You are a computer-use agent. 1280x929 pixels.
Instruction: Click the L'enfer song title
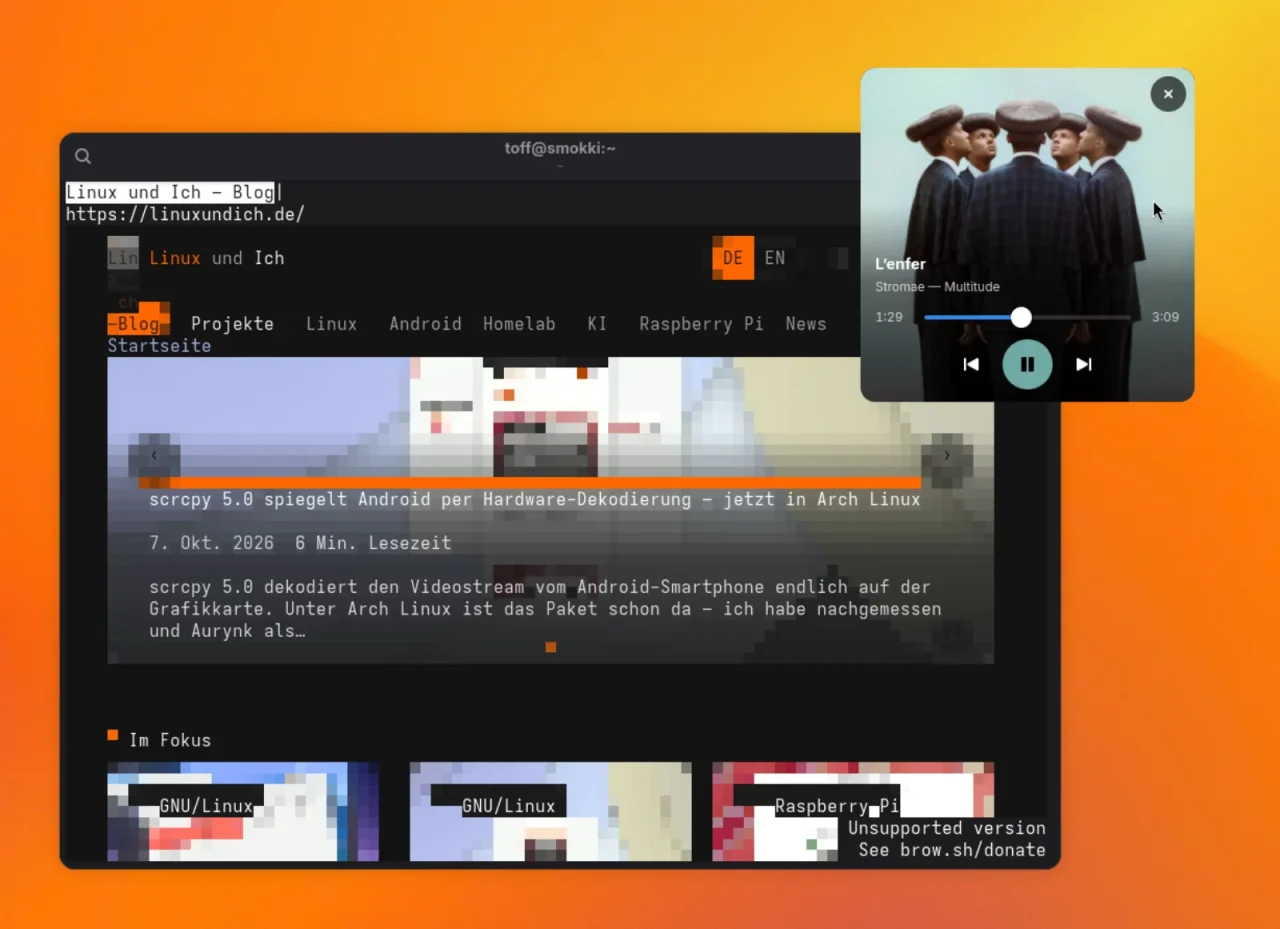(900, 264)
